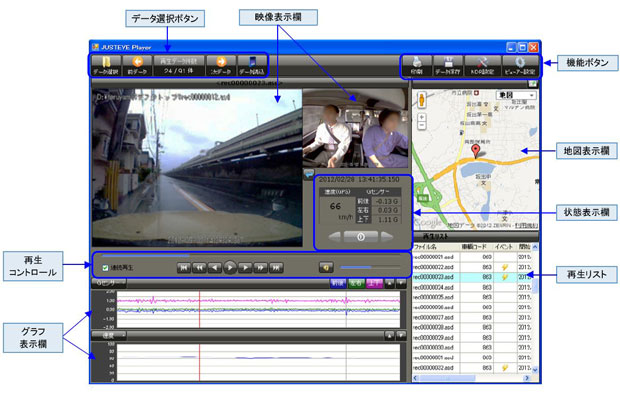The width and height of the screenshot is (620, 393).
Task: Expand the 地図 map type dropdown
Action: coord(516,95)
